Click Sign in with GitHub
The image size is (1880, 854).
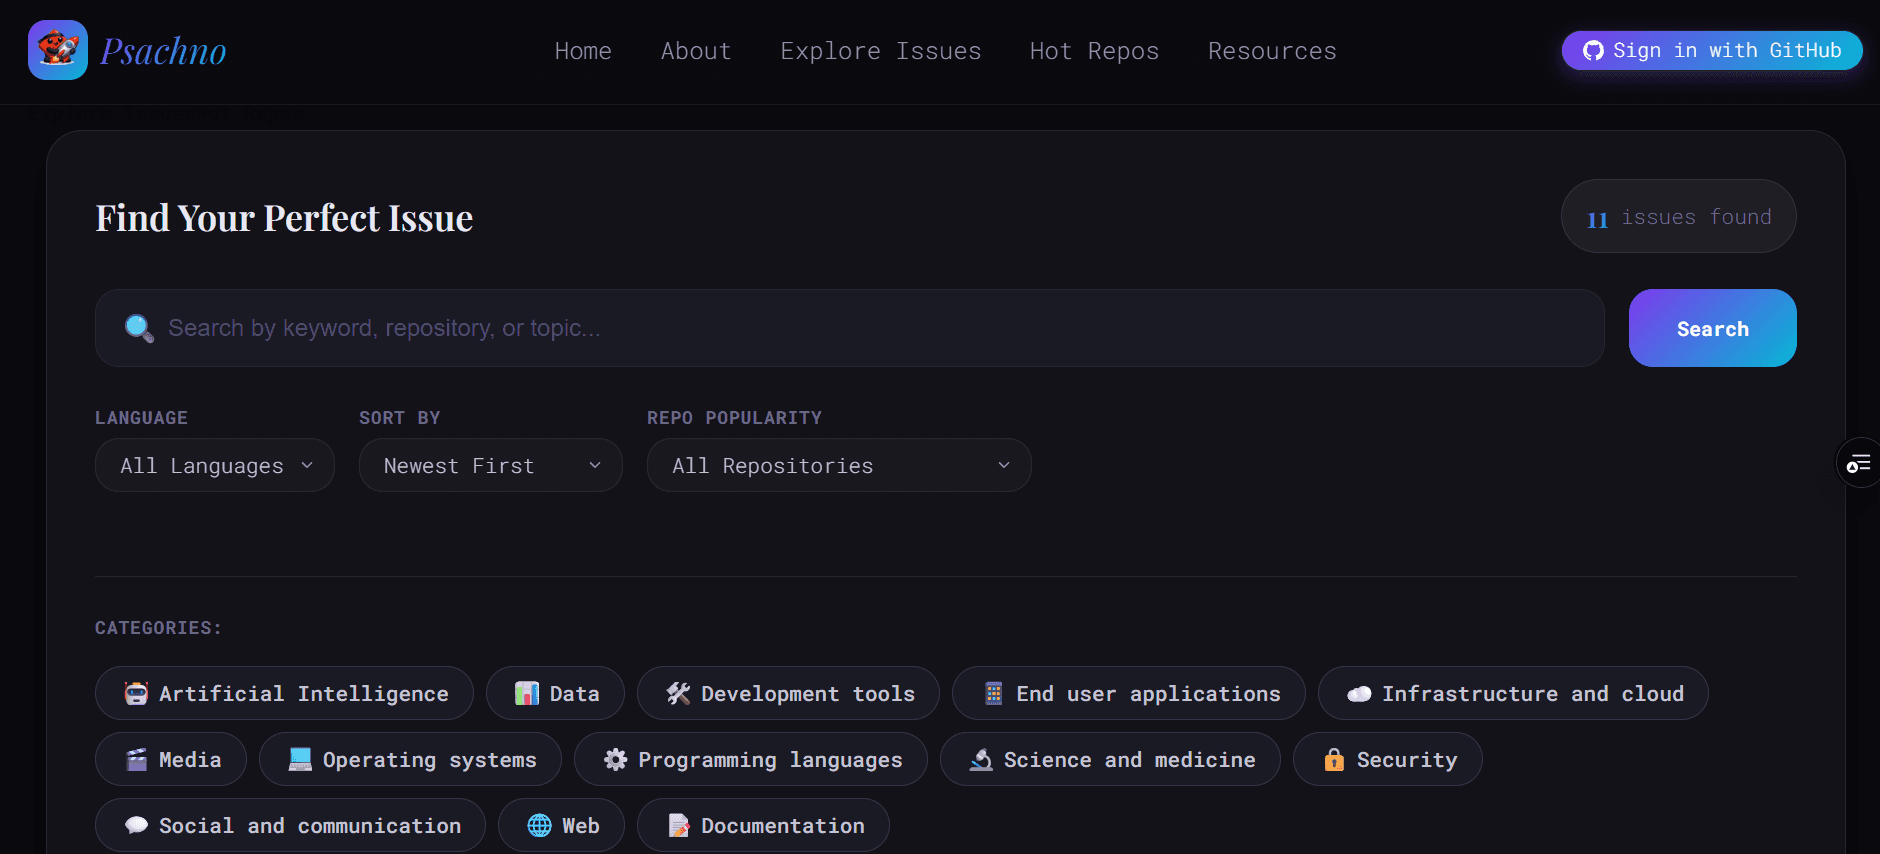pyautogui.click(x=1711, y=51)
